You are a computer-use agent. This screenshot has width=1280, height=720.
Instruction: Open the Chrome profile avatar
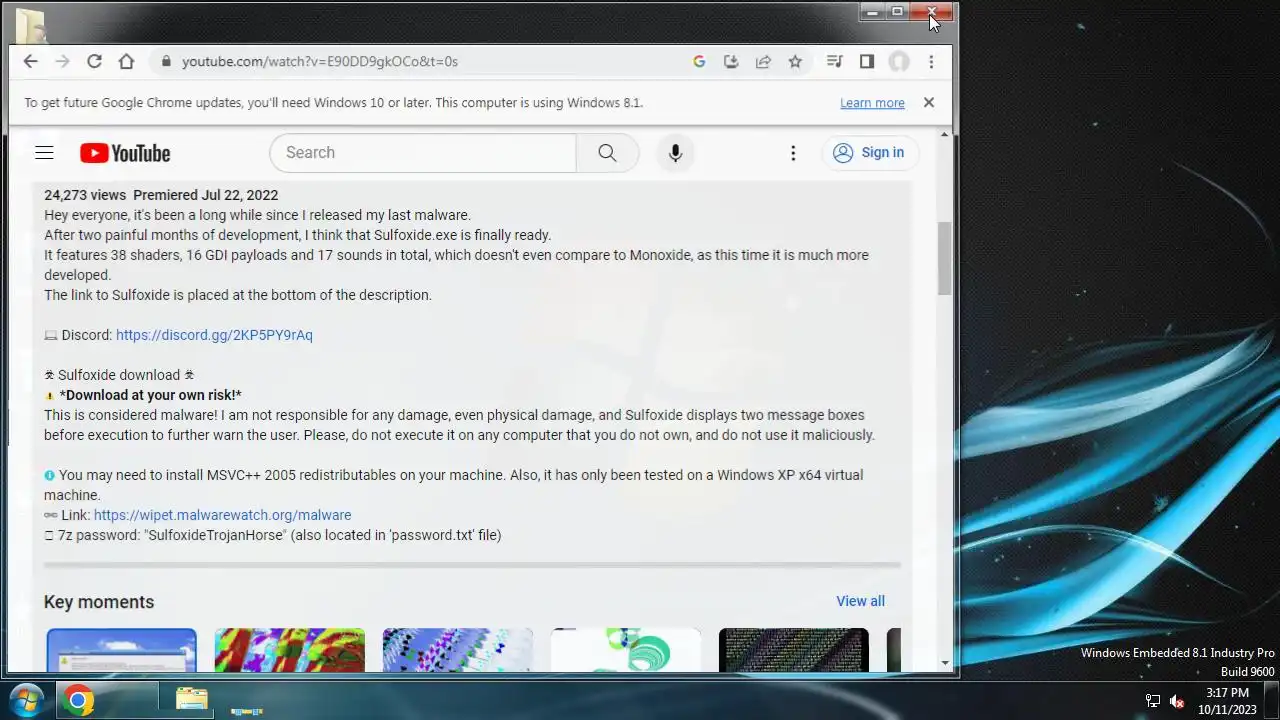[899, 62]
